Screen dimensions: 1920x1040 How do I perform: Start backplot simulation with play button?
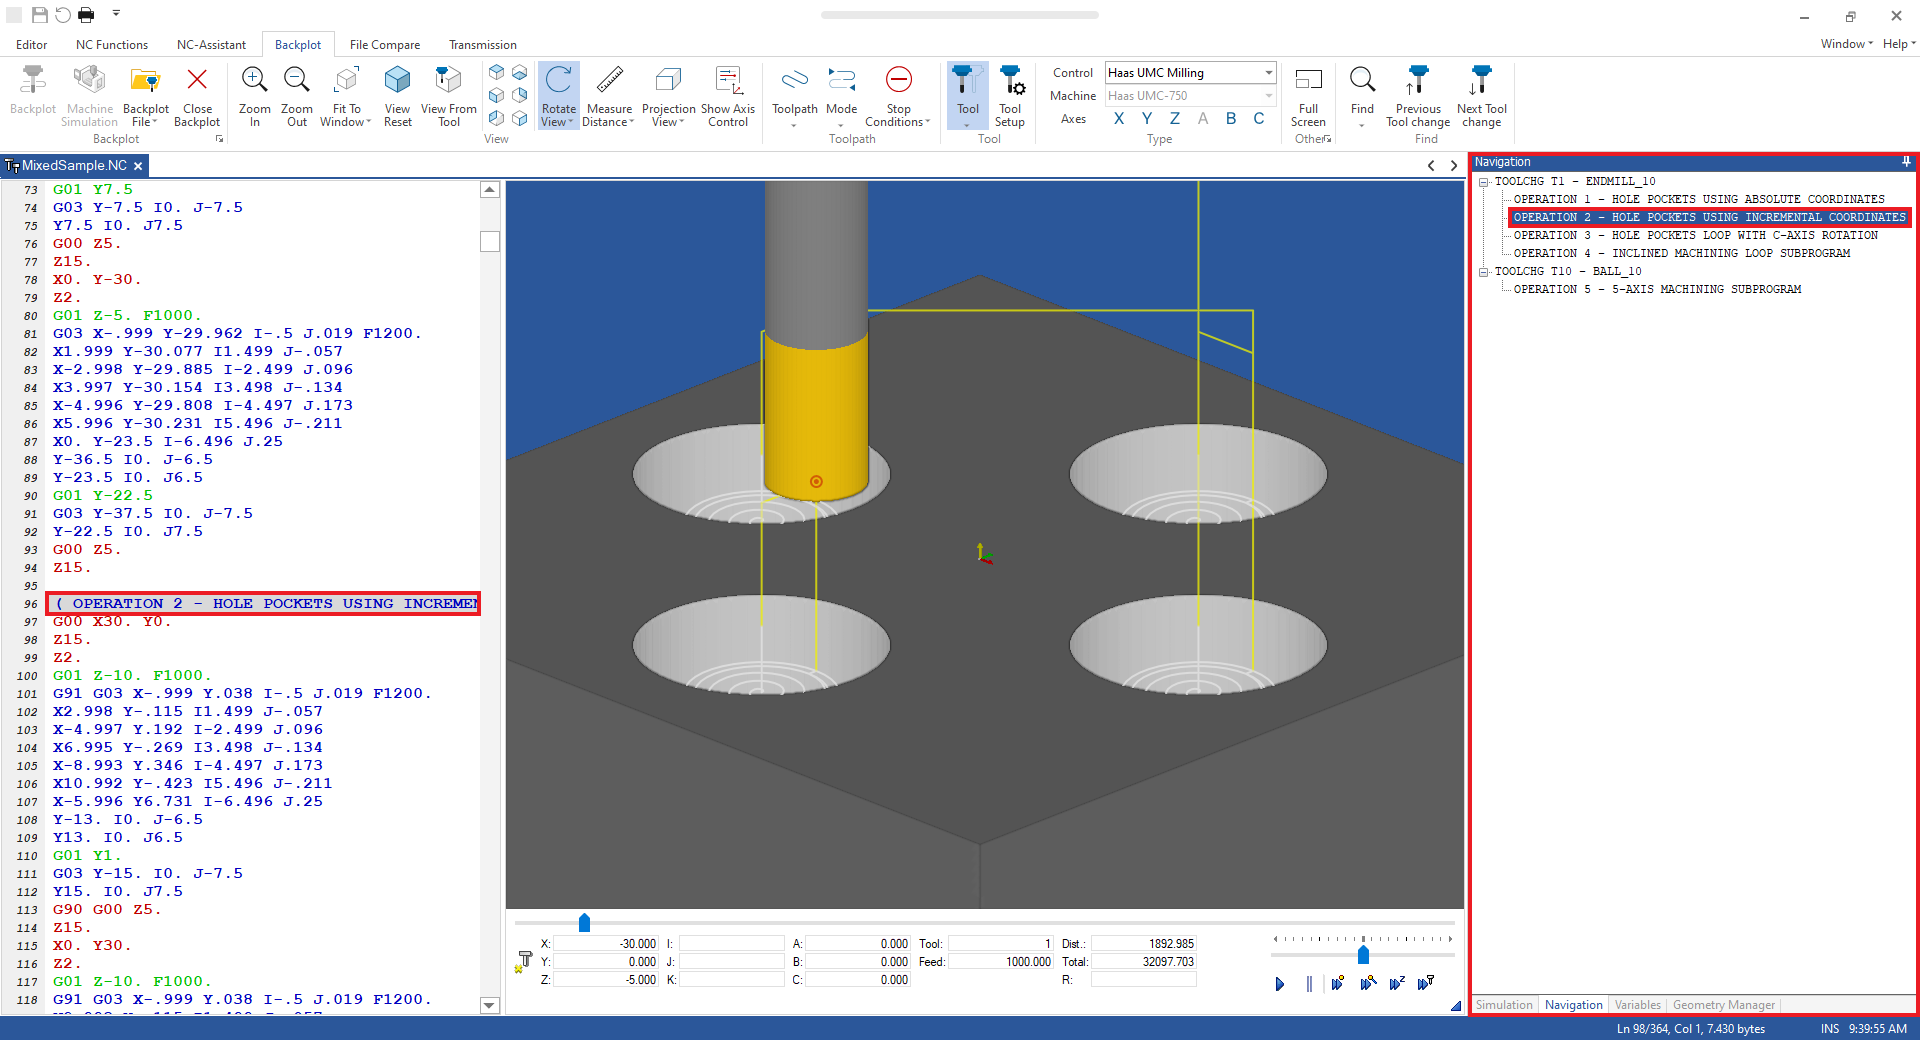(x=1280, y=984)
